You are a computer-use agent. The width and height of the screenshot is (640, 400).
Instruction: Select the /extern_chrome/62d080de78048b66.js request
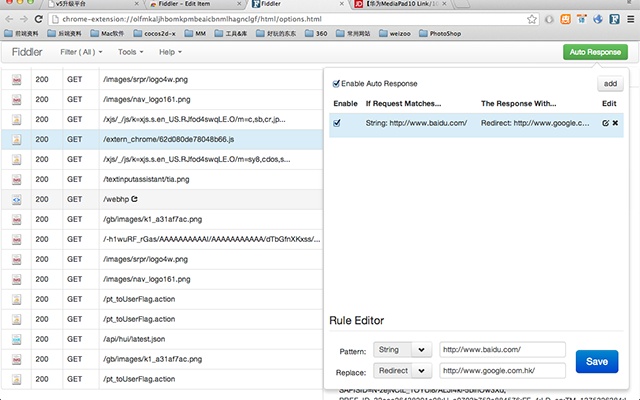(162, 140)
